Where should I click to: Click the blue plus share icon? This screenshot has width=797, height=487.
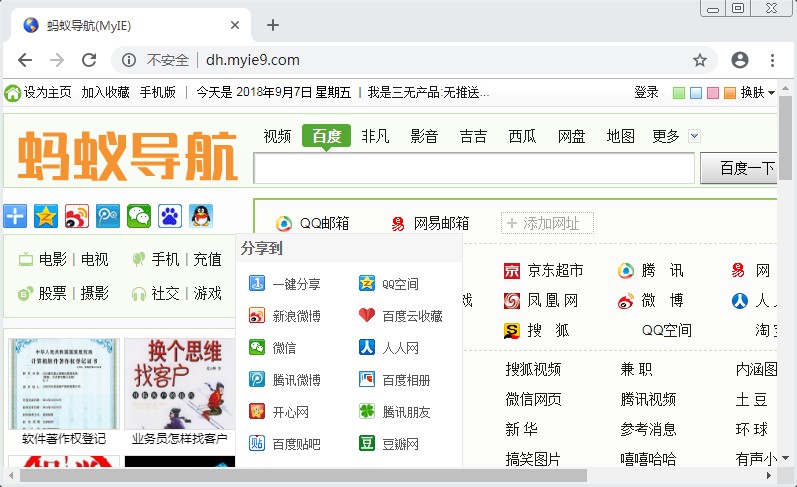(x=15, y=216)
